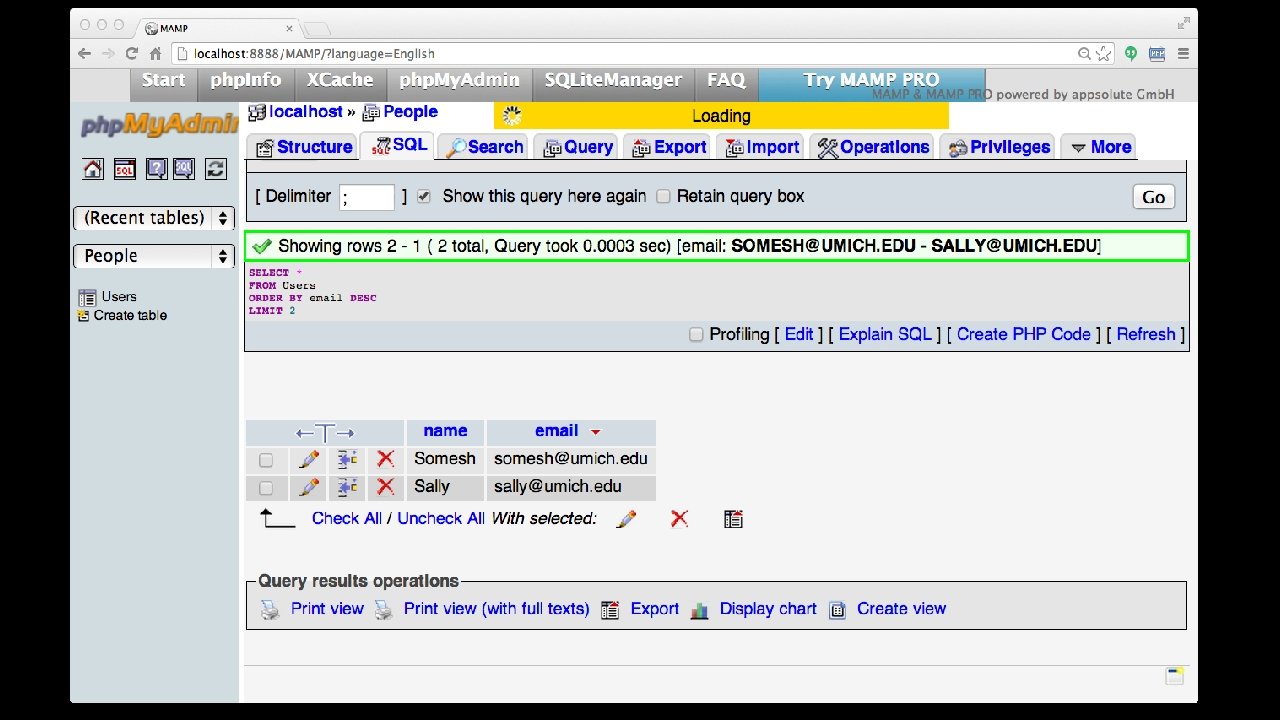The height and width of the screenshot is (720, 1280).
Task: Expand the More tab menu
Action: [x=1100, y=147]
